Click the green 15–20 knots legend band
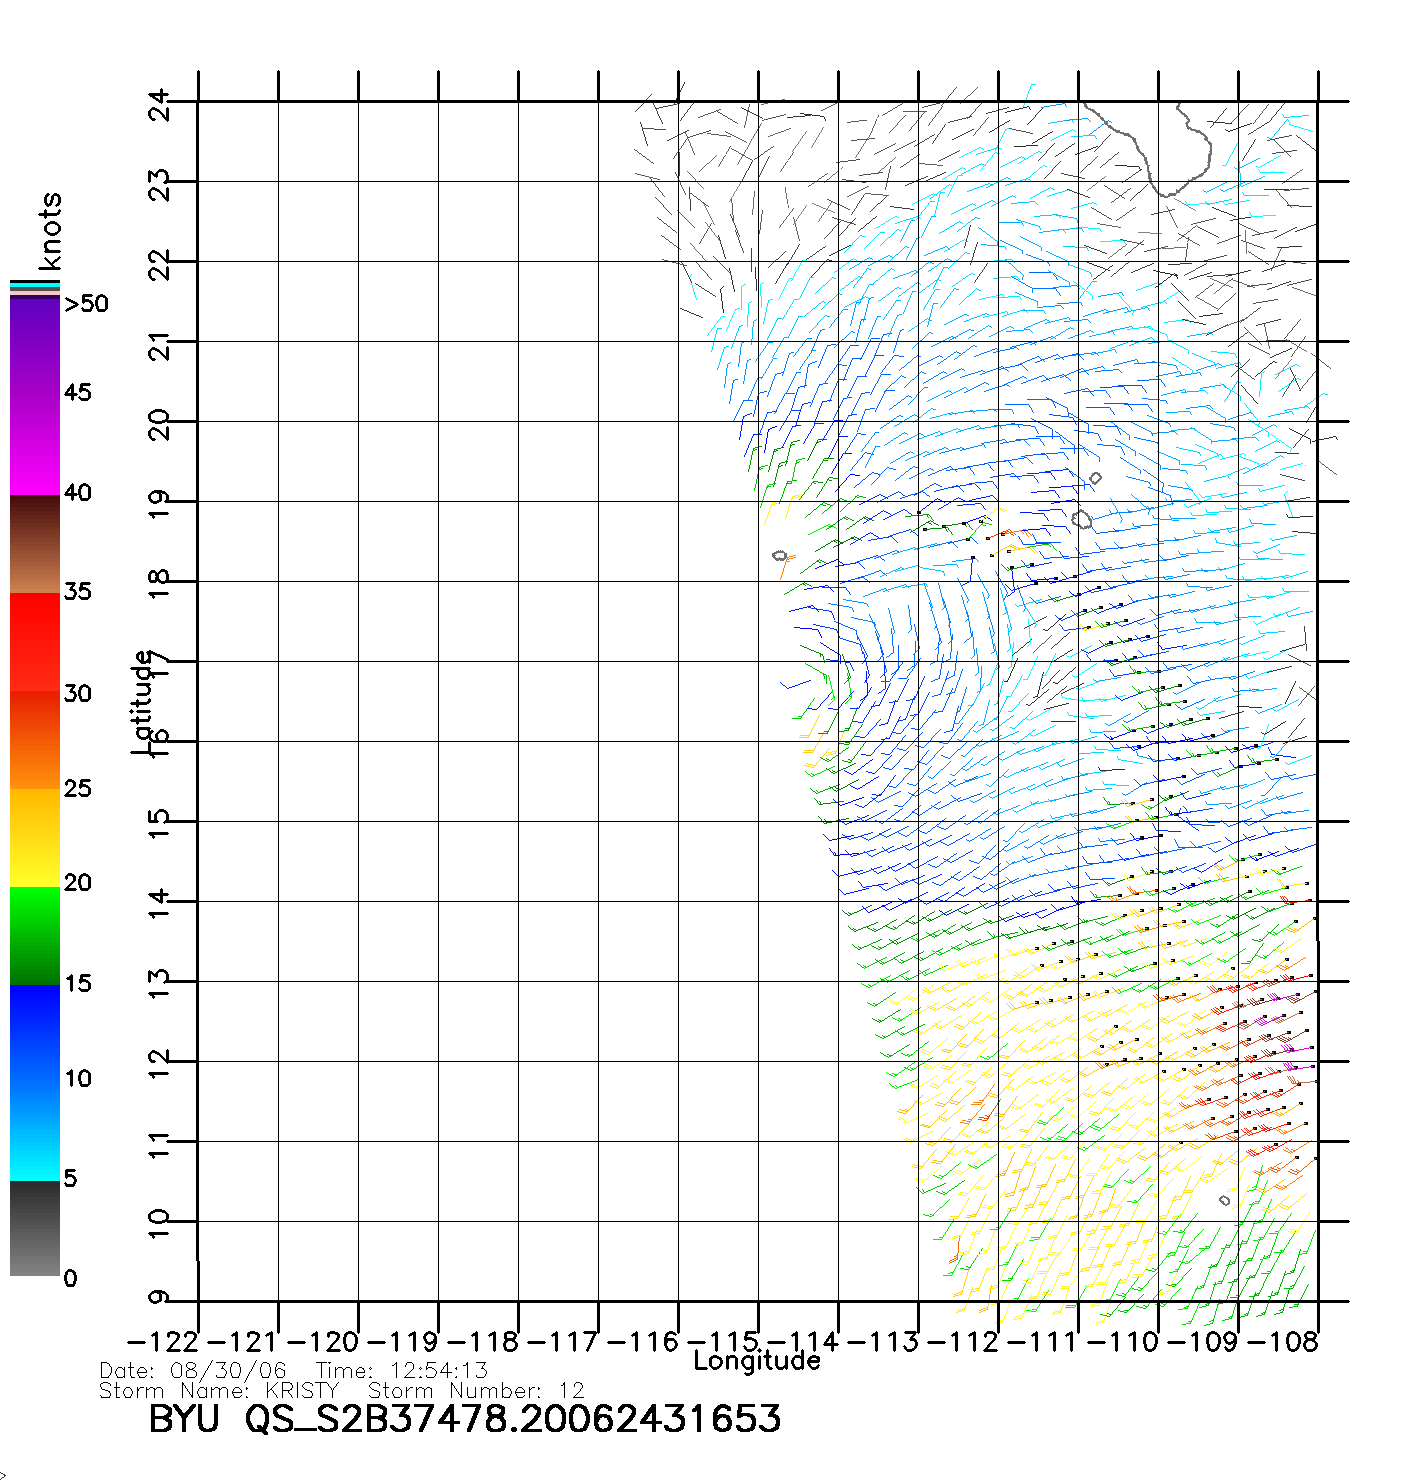 34,935
